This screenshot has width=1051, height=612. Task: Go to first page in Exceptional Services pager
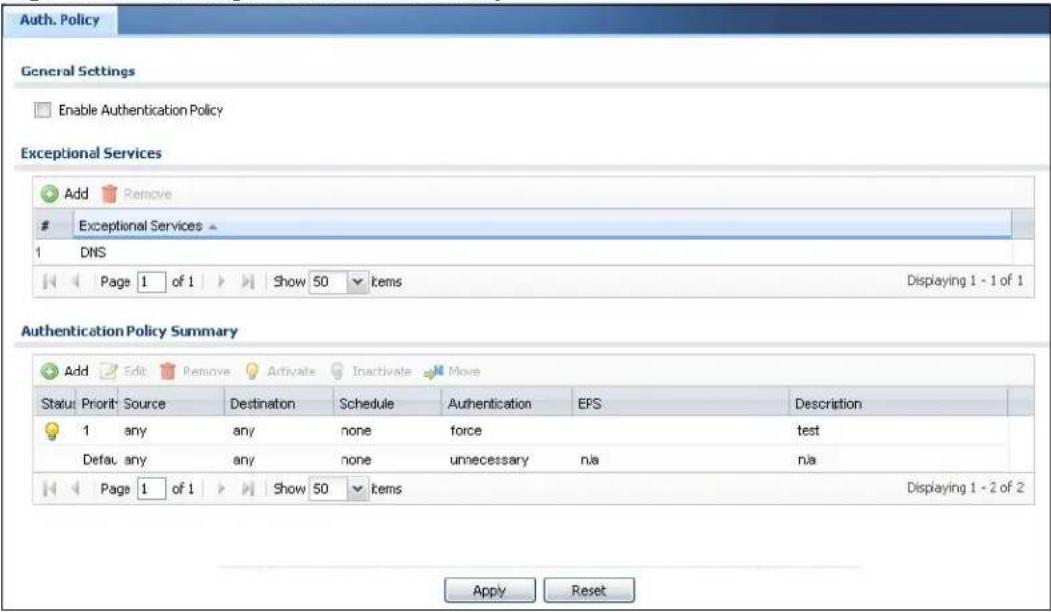click(x=49, y=282)
